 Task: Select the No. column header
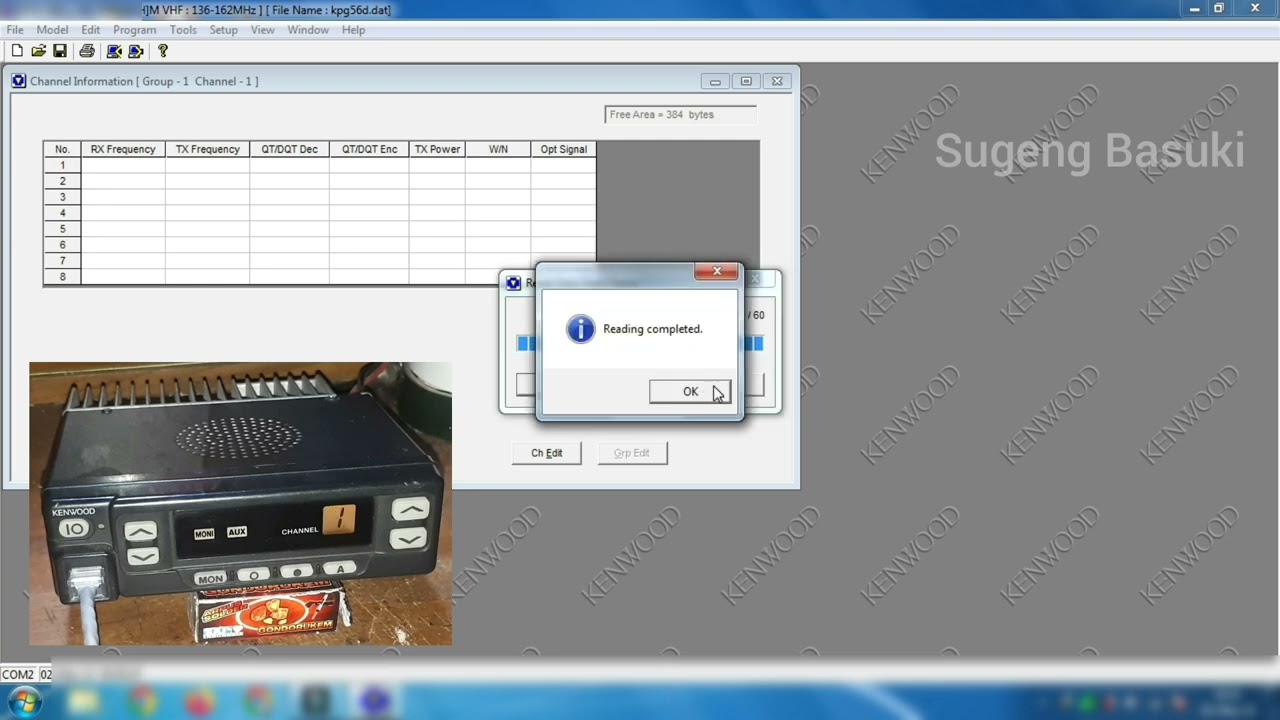pos(62,149)
